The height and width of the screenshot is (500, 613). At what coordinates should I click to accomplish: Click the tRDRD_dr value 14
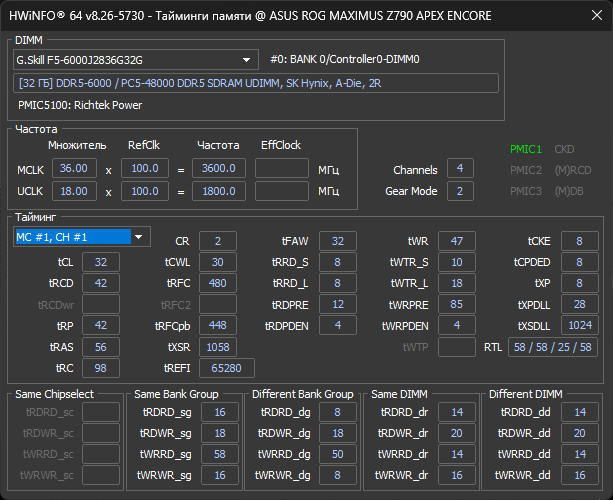coord(457,412)
